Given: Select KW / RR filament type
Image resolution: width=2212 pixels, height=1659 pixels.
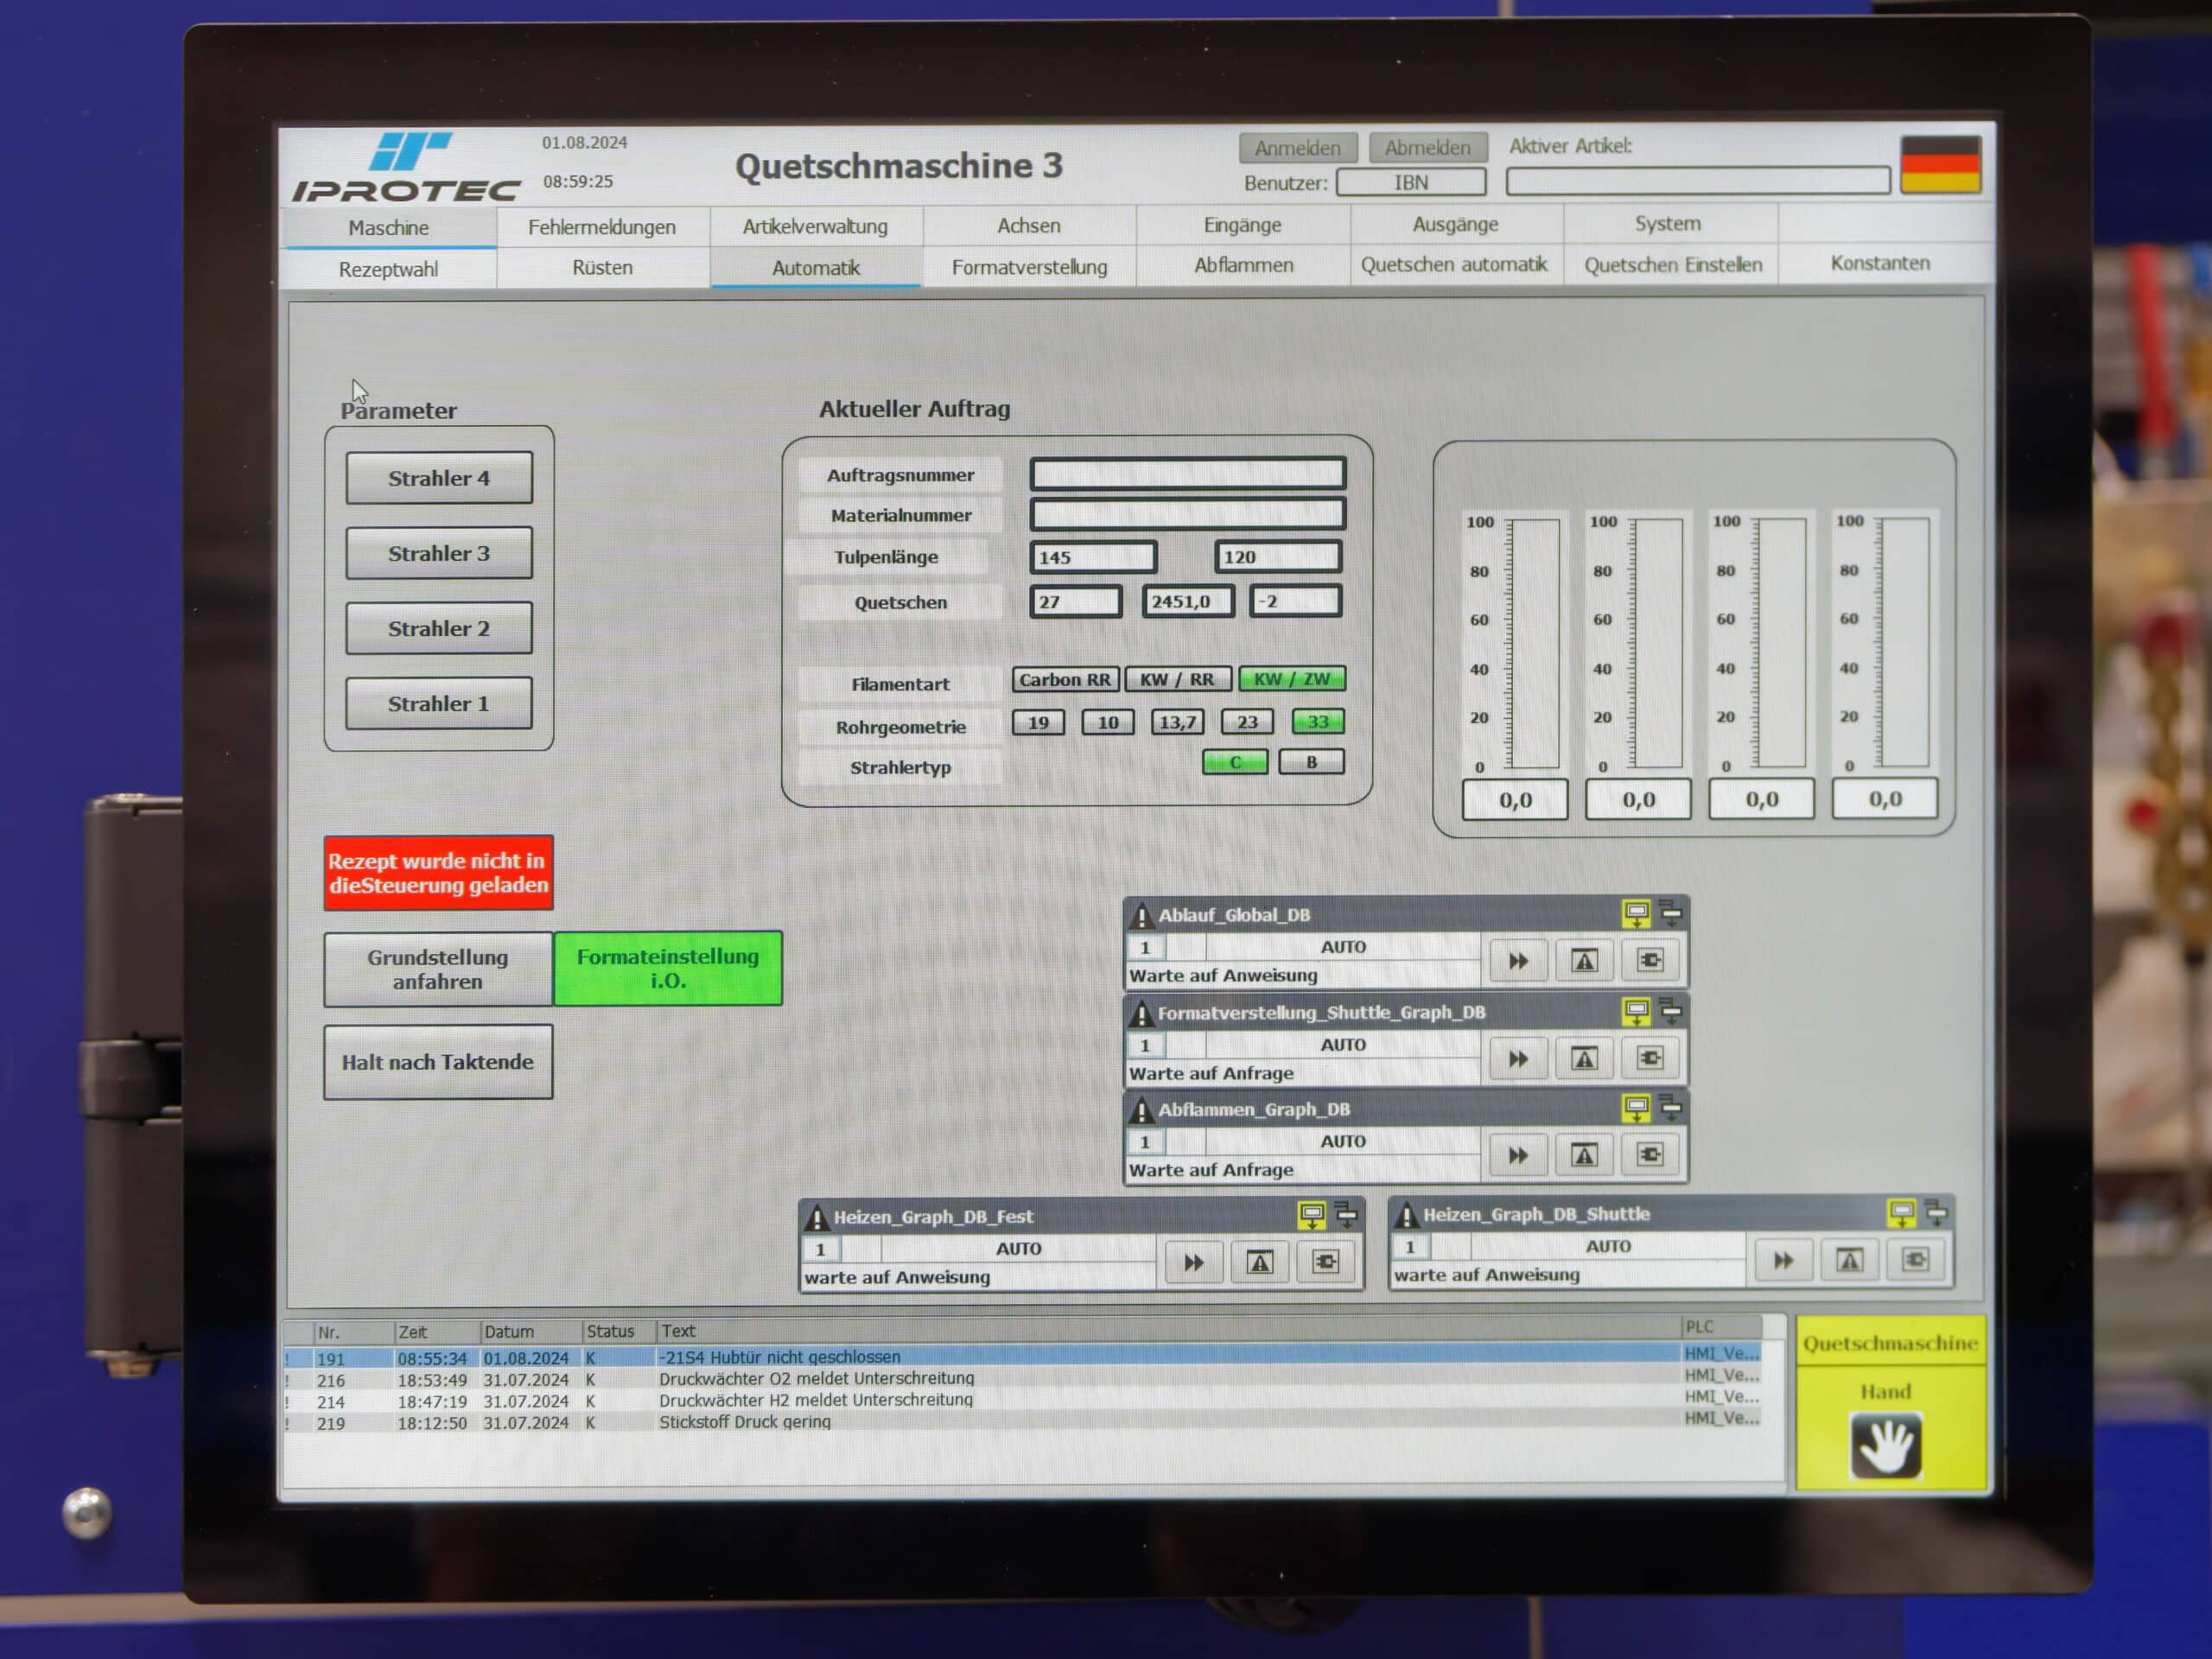Looking at the screenshot, I should click(1178, 679).
